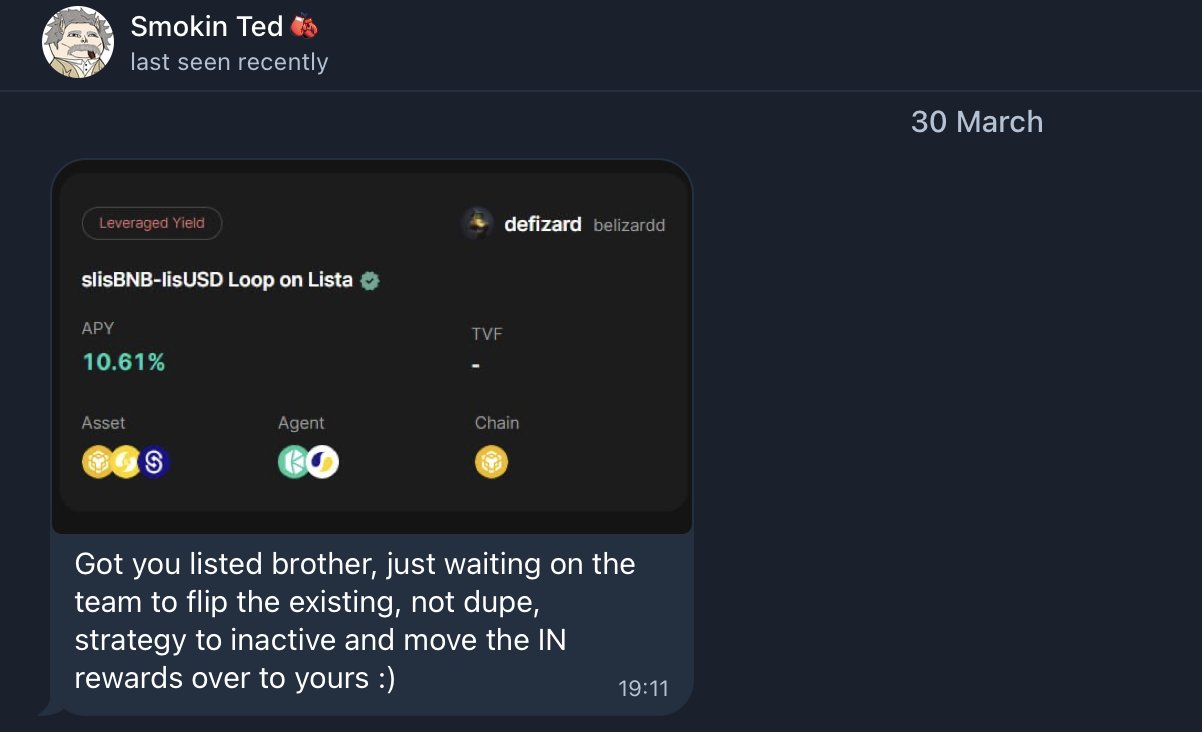The height and width of the screenshot is (732, 1202).
Task: Click the 30 March date label
Action: (976, 122)
